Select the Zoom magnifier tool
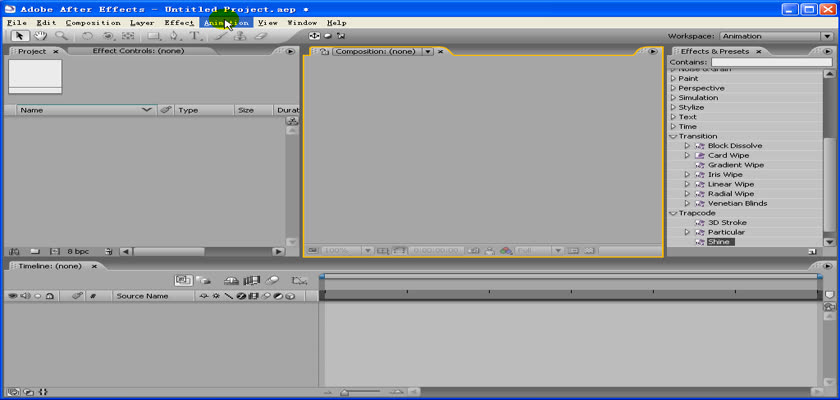840x400 pixels. click(x=61, y=36)
